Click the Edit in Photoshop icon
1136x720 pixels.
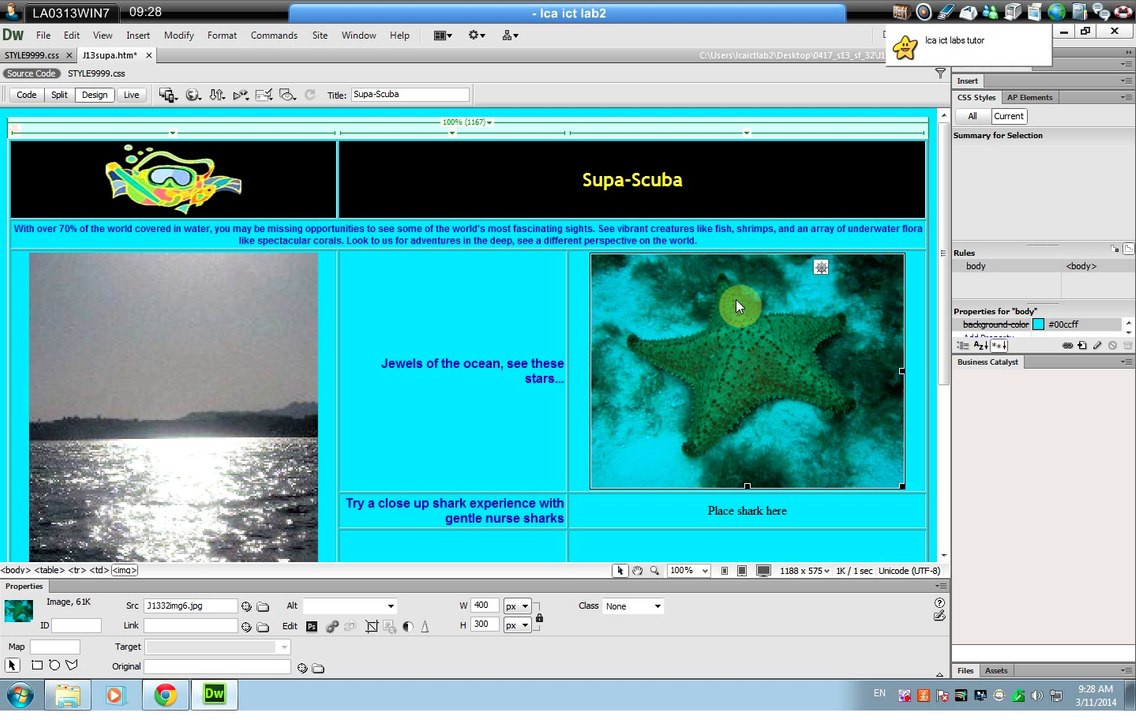(x=311, y=627)
